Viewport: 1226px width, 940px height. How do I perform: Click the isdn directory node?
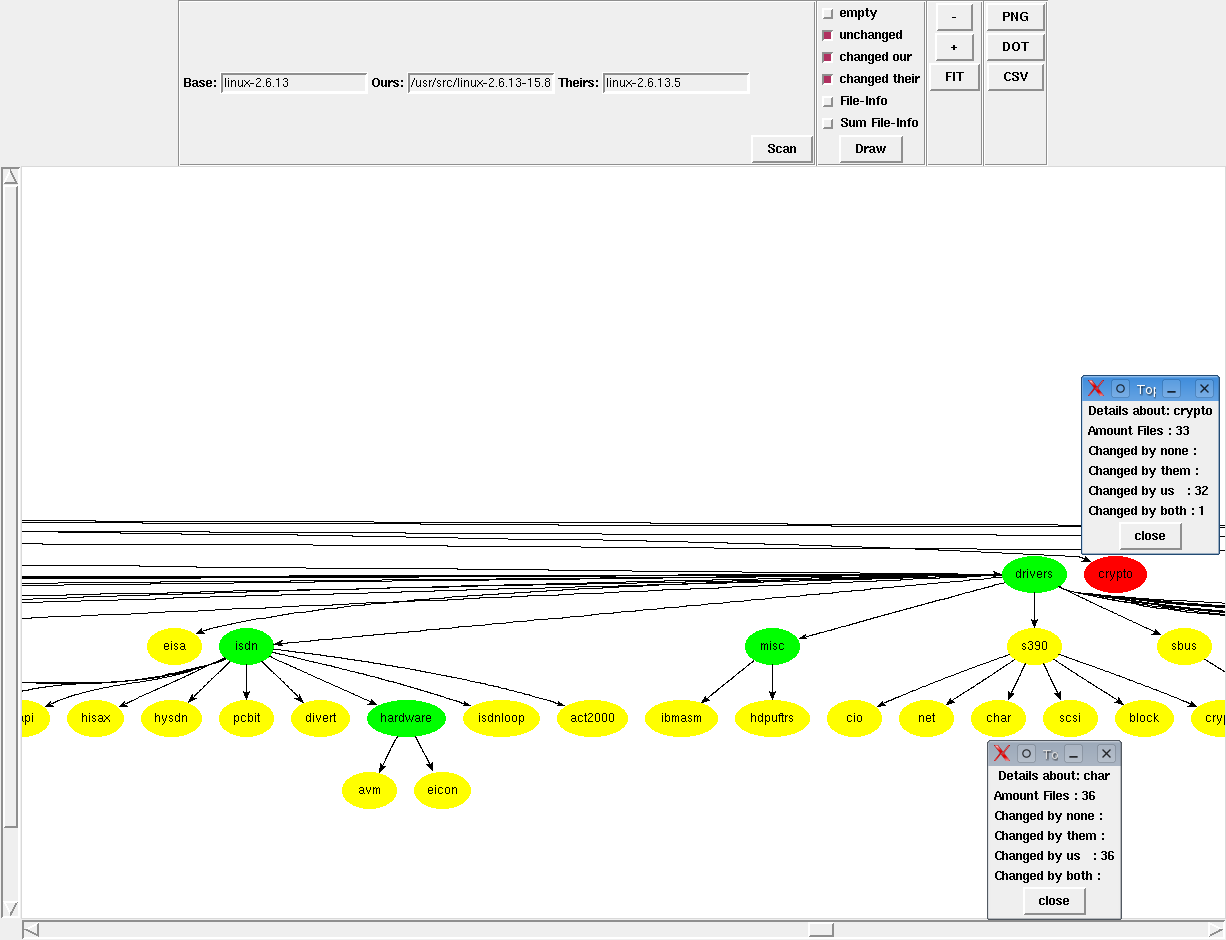pos(246,647)
